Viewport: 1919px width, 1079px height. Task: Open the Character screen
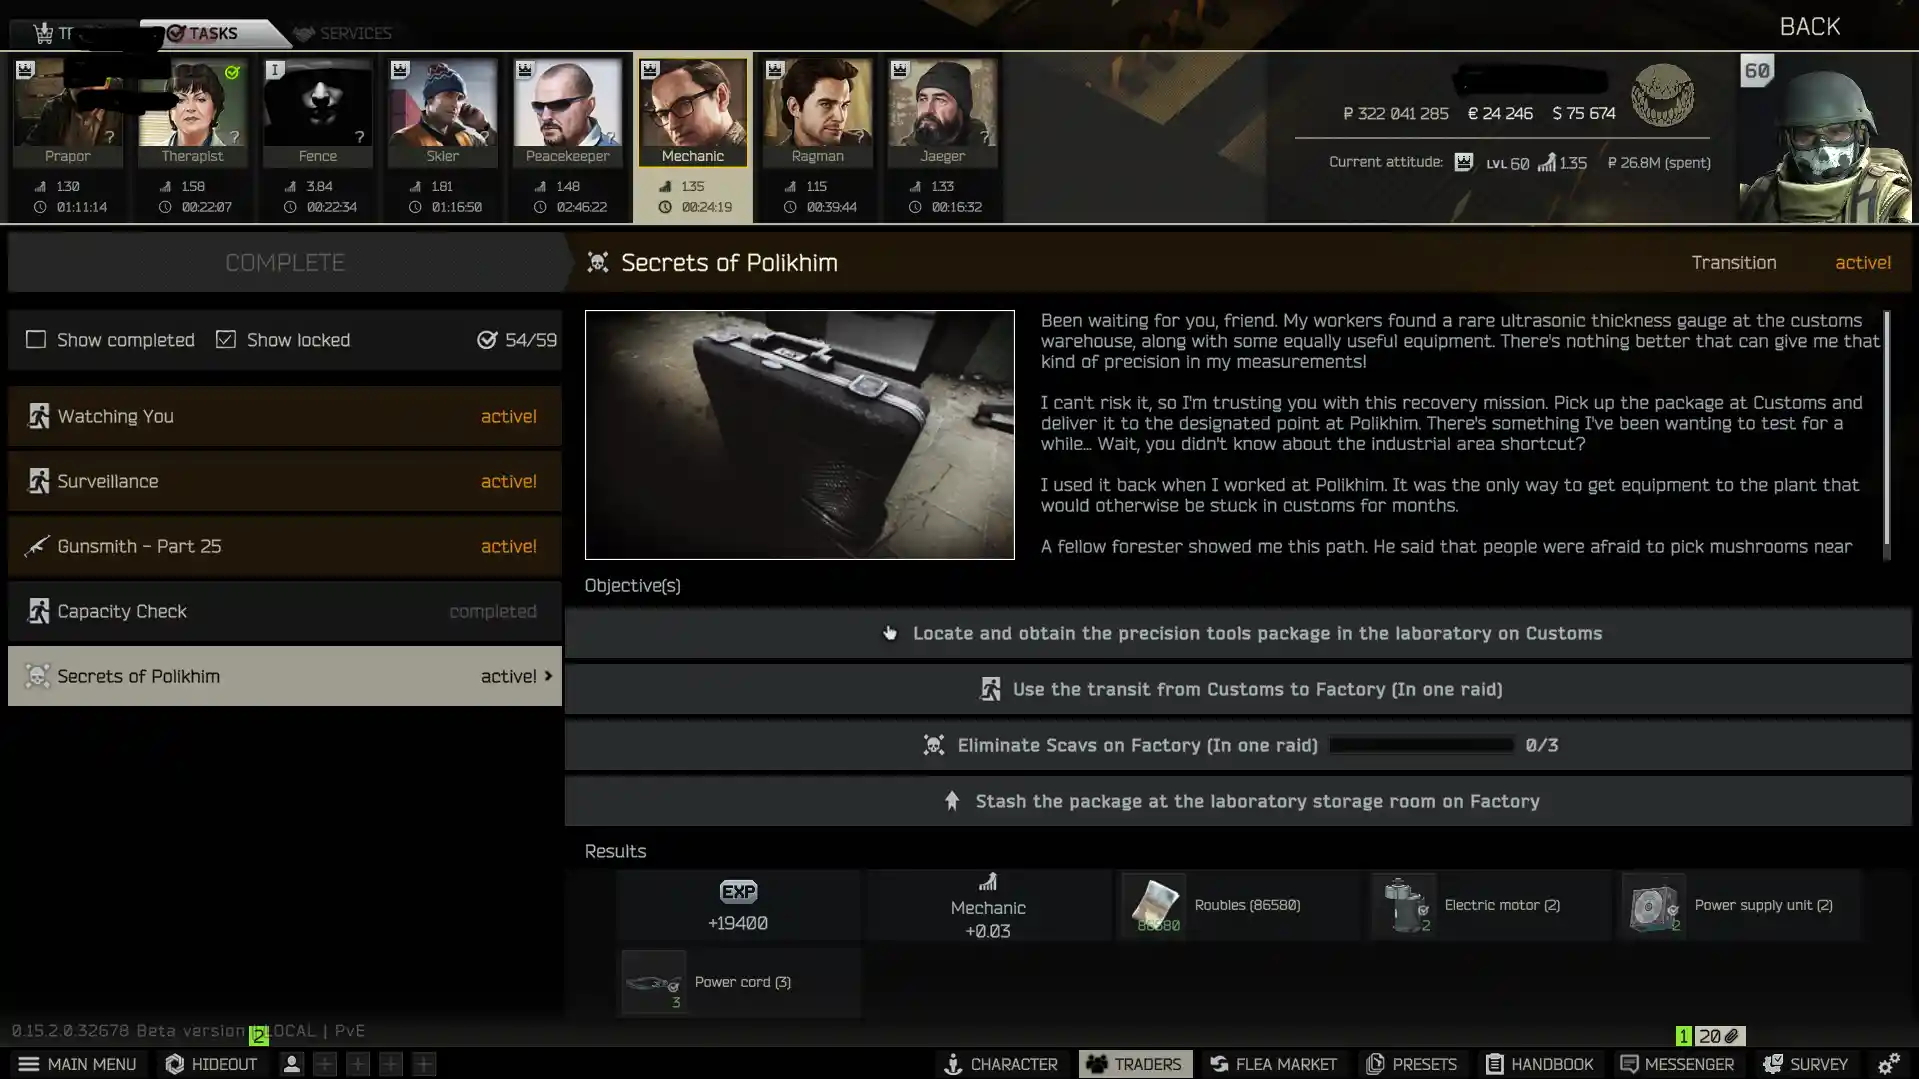(x=1000, y=1064)
